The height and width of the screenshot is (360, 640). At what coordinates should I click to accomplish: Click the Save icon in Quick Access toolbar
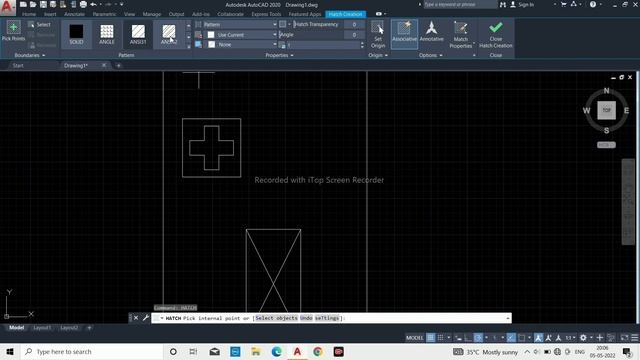pos(43,4)
